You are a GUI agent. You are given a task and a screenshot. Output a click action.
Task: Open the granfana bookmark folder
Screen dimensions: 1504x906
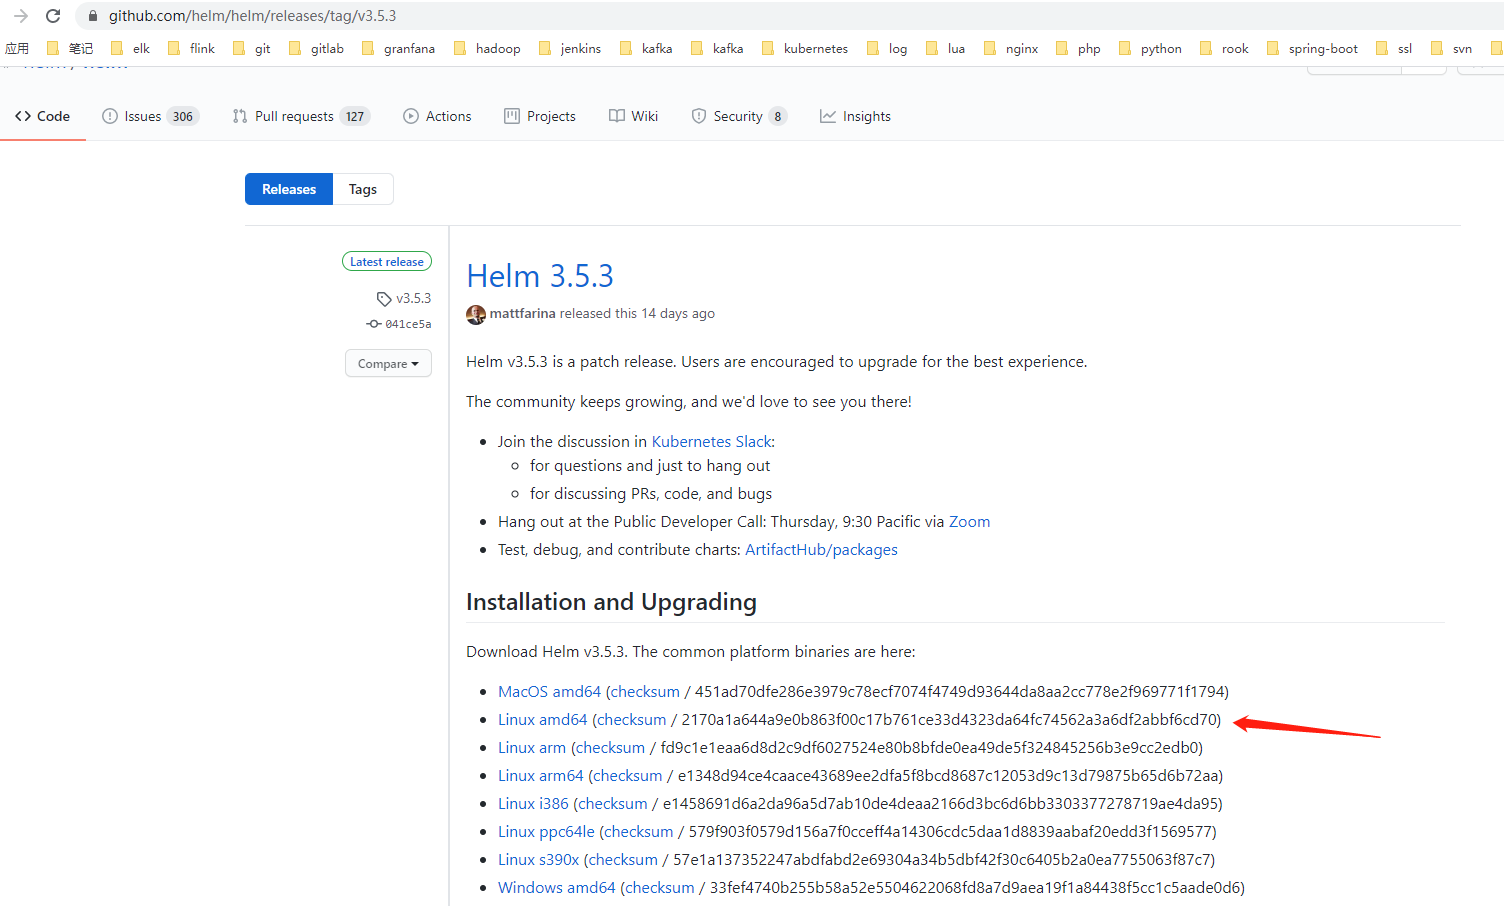click(x=398, y=48)
